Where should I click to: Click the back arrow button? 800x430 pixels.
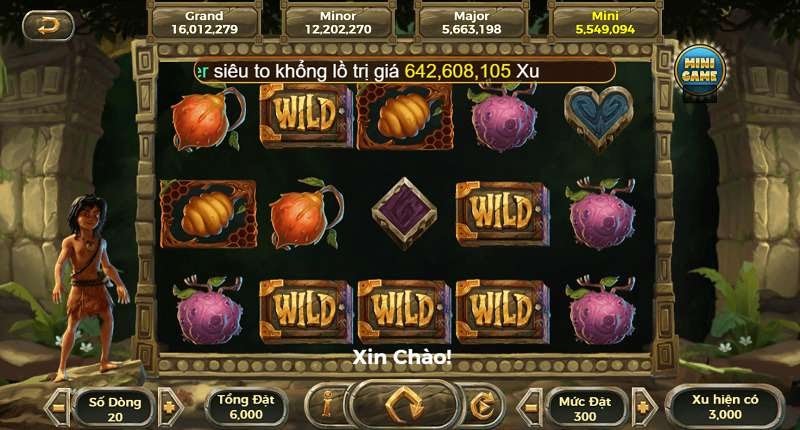pos(48,26)
